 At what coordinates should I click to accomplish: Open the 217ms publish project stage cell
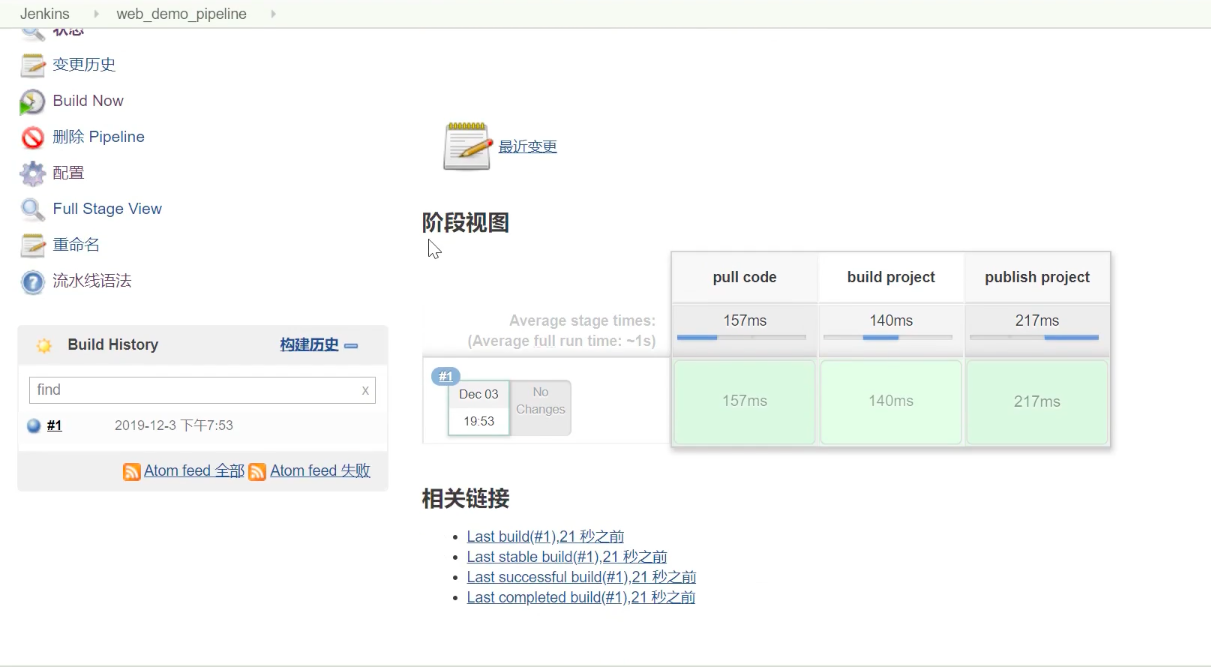(x=1037, y=402)
